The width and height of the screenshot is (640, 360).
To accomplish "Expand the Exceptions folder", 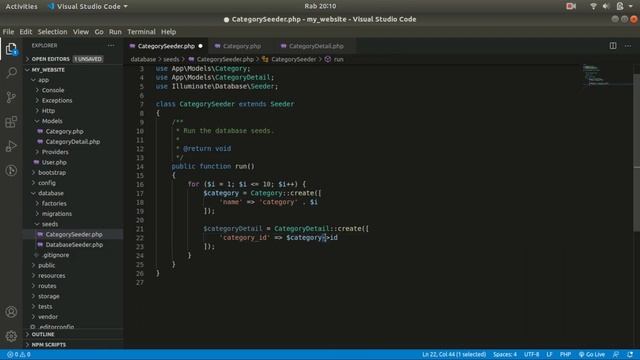I will pos(57,100).
